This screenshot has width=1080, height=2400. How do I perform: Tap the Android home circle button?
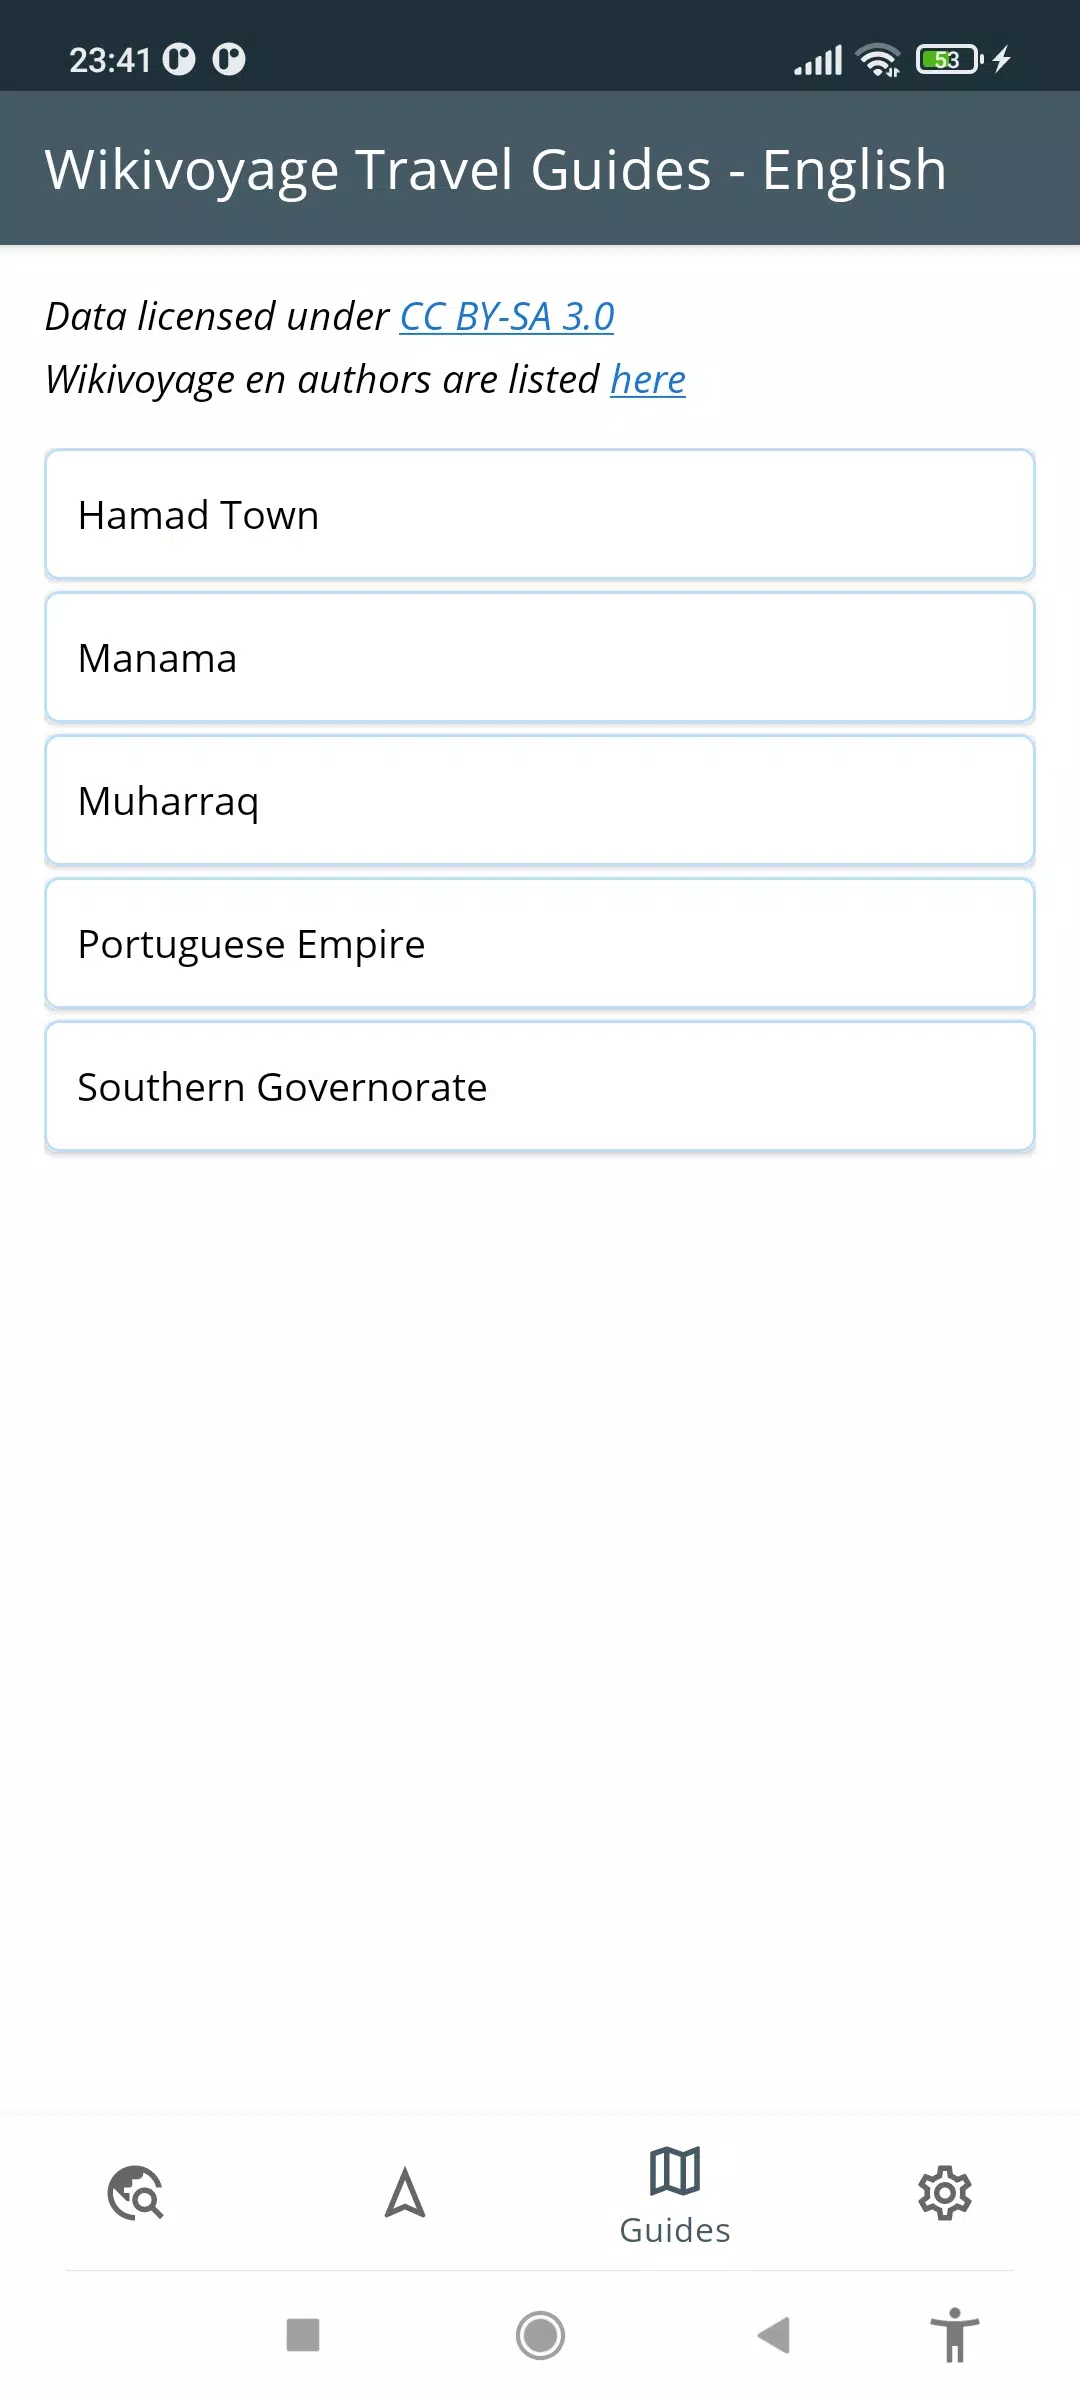[540, 2335]
